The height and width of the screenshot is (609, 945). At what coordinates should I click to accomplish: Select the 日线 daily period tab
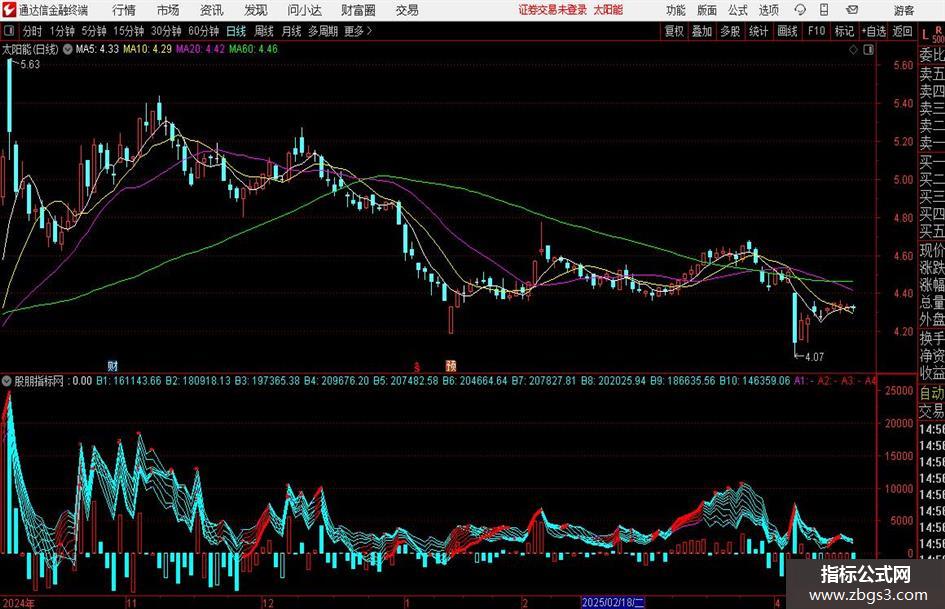236,31
